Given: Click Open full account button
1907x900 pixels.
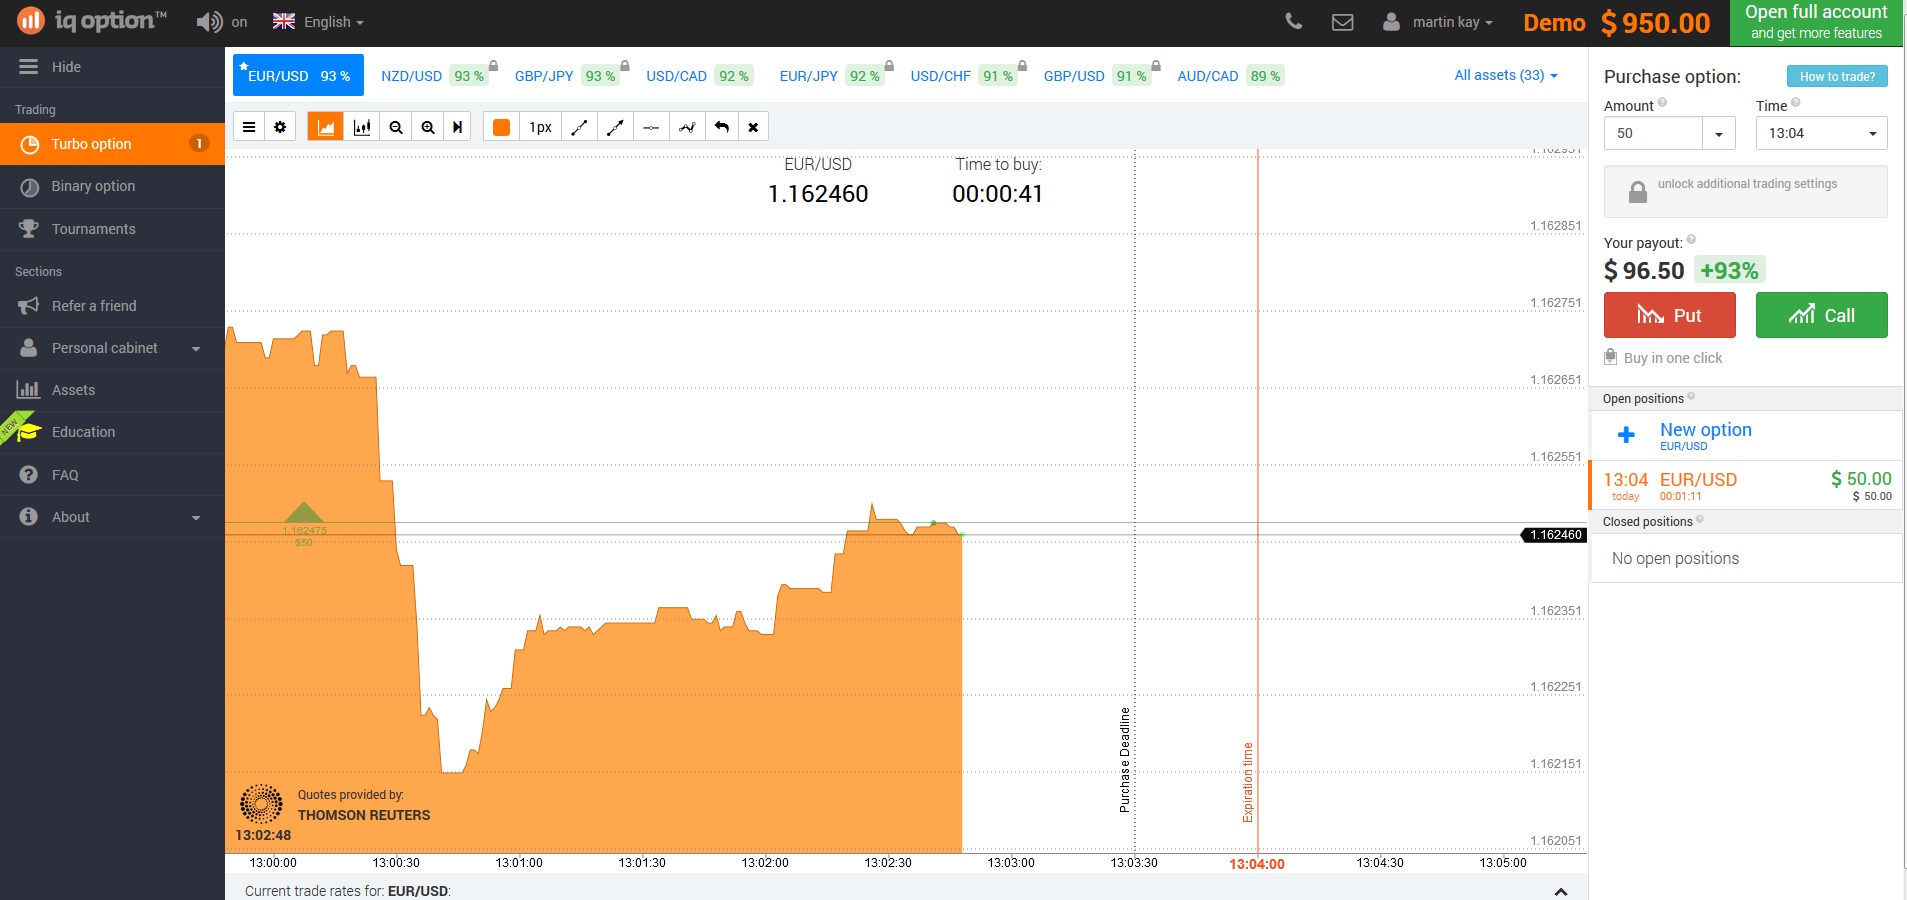Looking at the screenshot, I should pos(1816,22).
